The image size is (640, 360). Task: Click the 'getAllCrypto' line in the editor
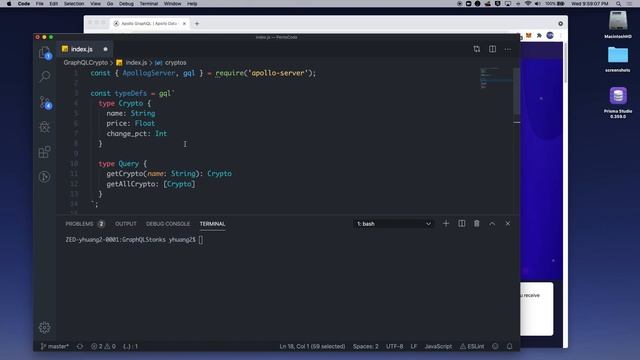coord(151,184)
